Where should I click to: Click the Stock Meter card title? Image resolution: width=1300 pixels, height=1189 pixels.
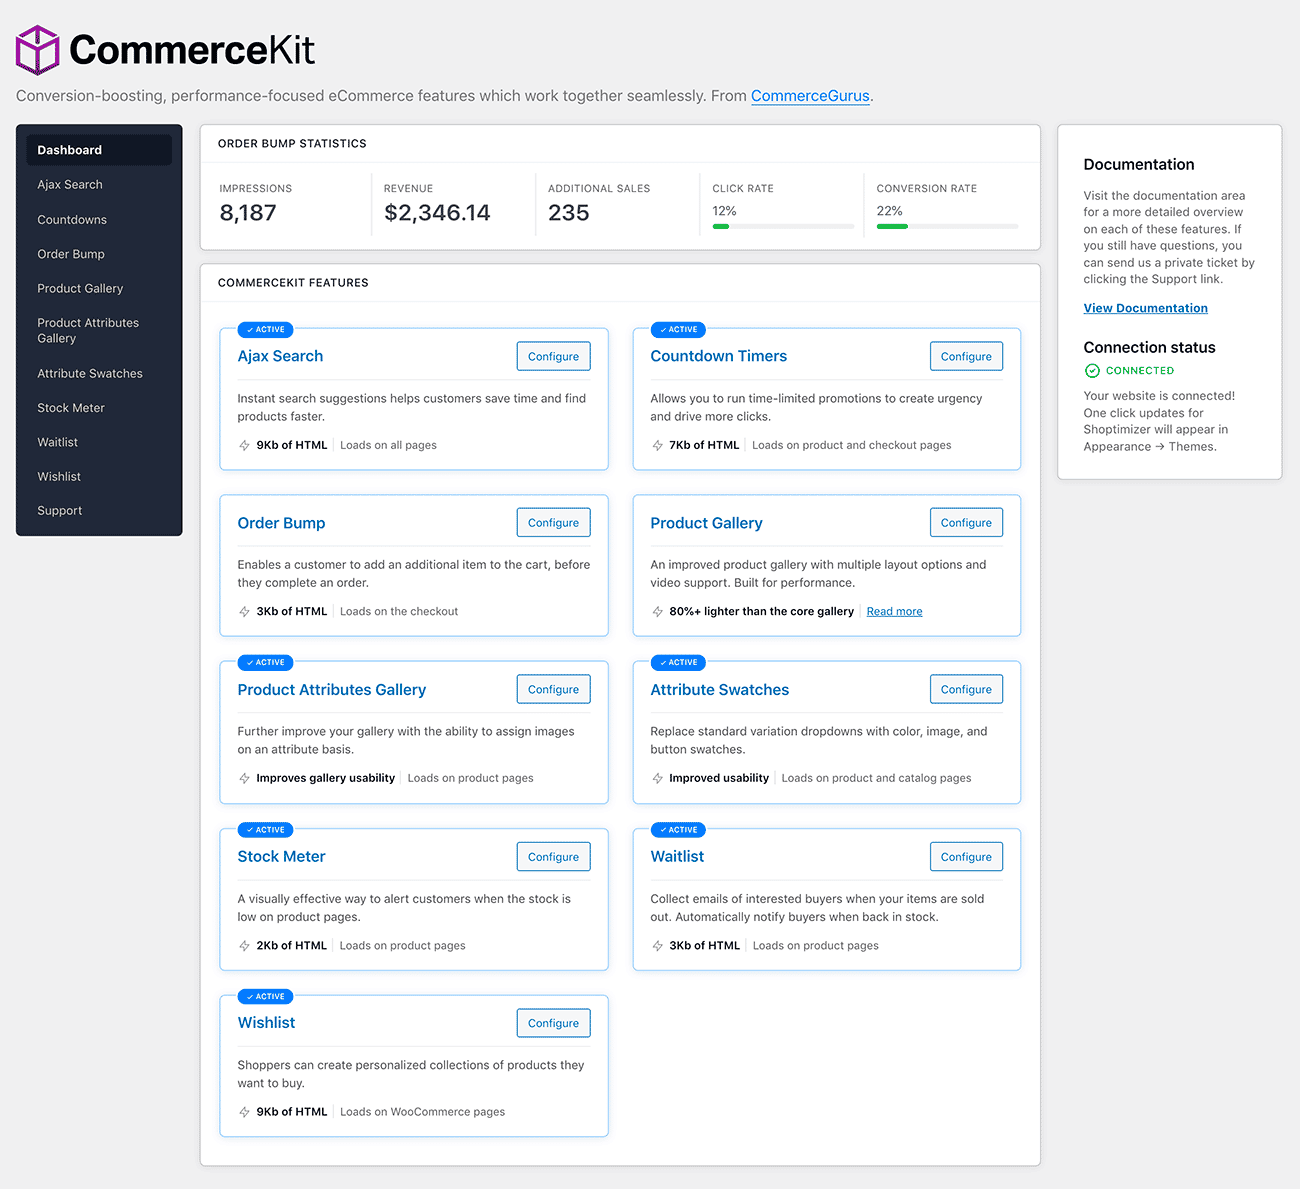[x=281, y=857]
